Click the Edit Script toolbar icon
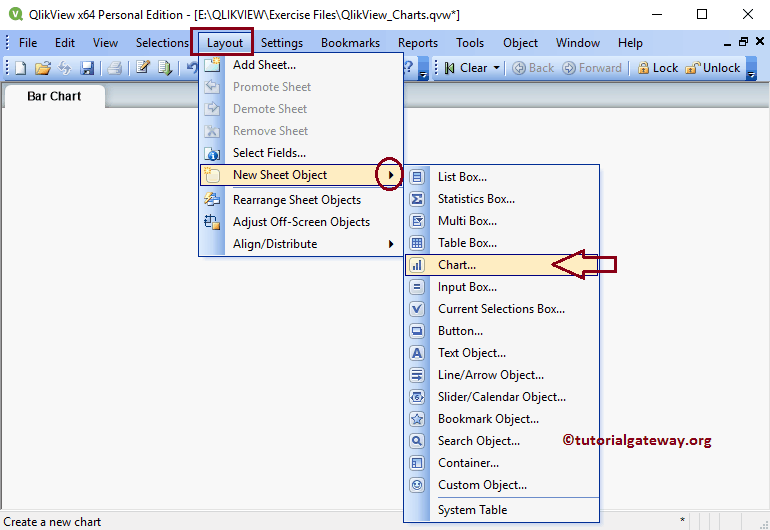 coord(143,67)
